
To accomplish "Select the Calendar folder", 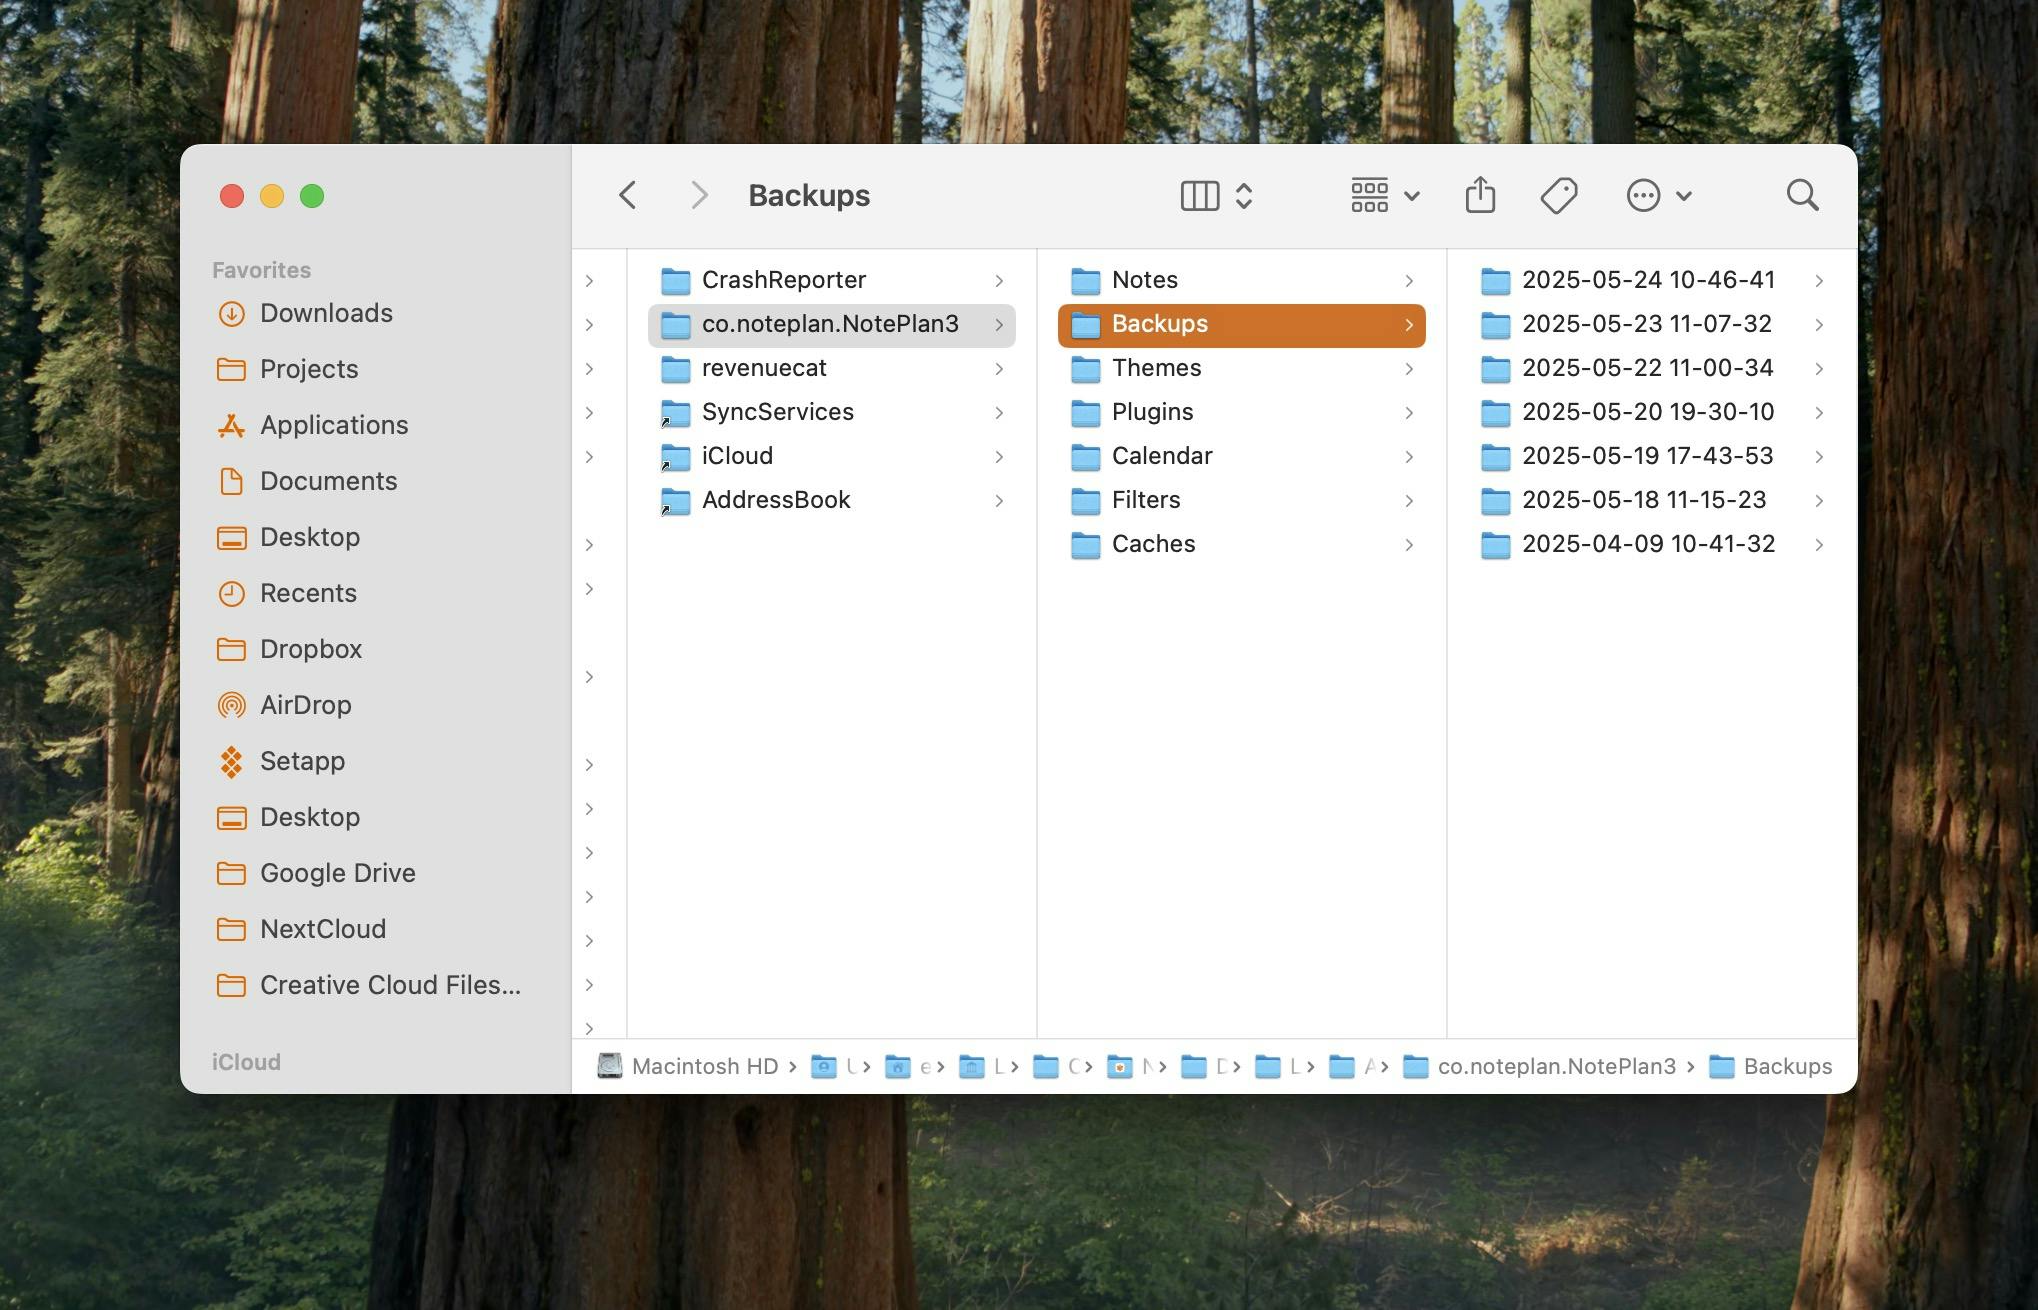I will [1241, 456].
